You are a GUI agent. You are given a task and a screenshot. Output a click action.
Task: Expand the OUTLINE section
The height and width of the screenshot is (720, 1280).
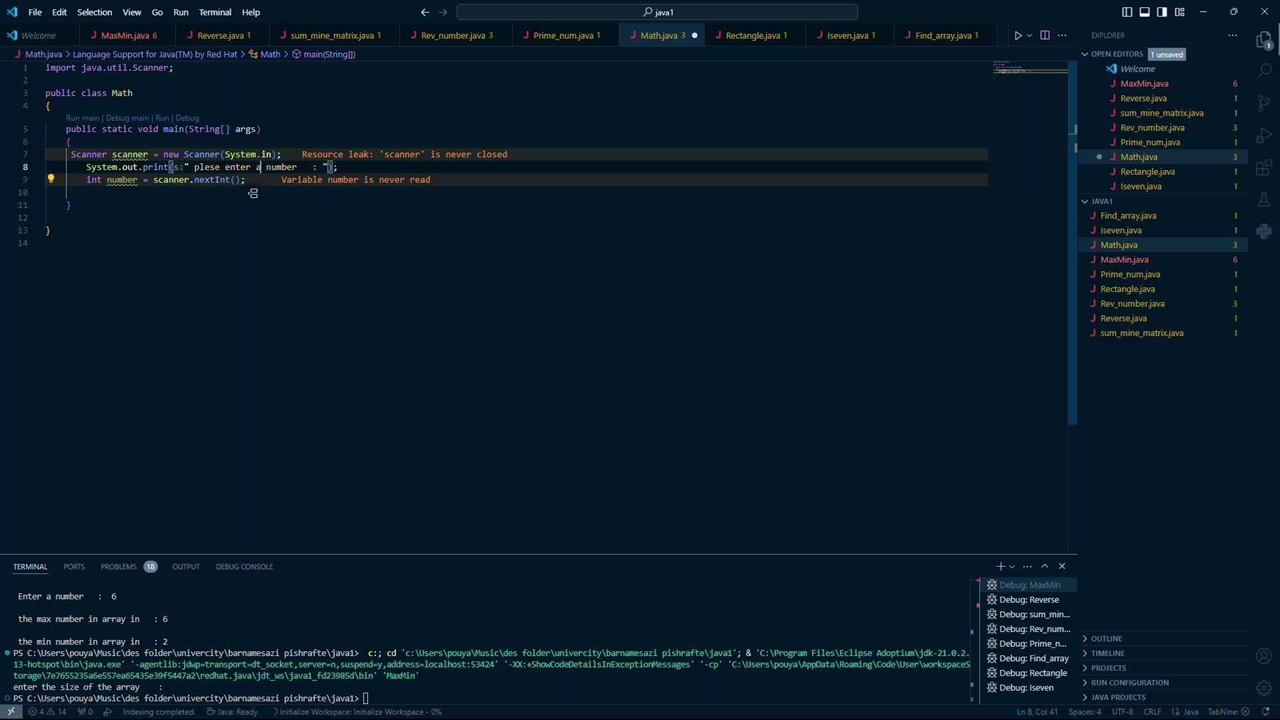point(1106,638)
